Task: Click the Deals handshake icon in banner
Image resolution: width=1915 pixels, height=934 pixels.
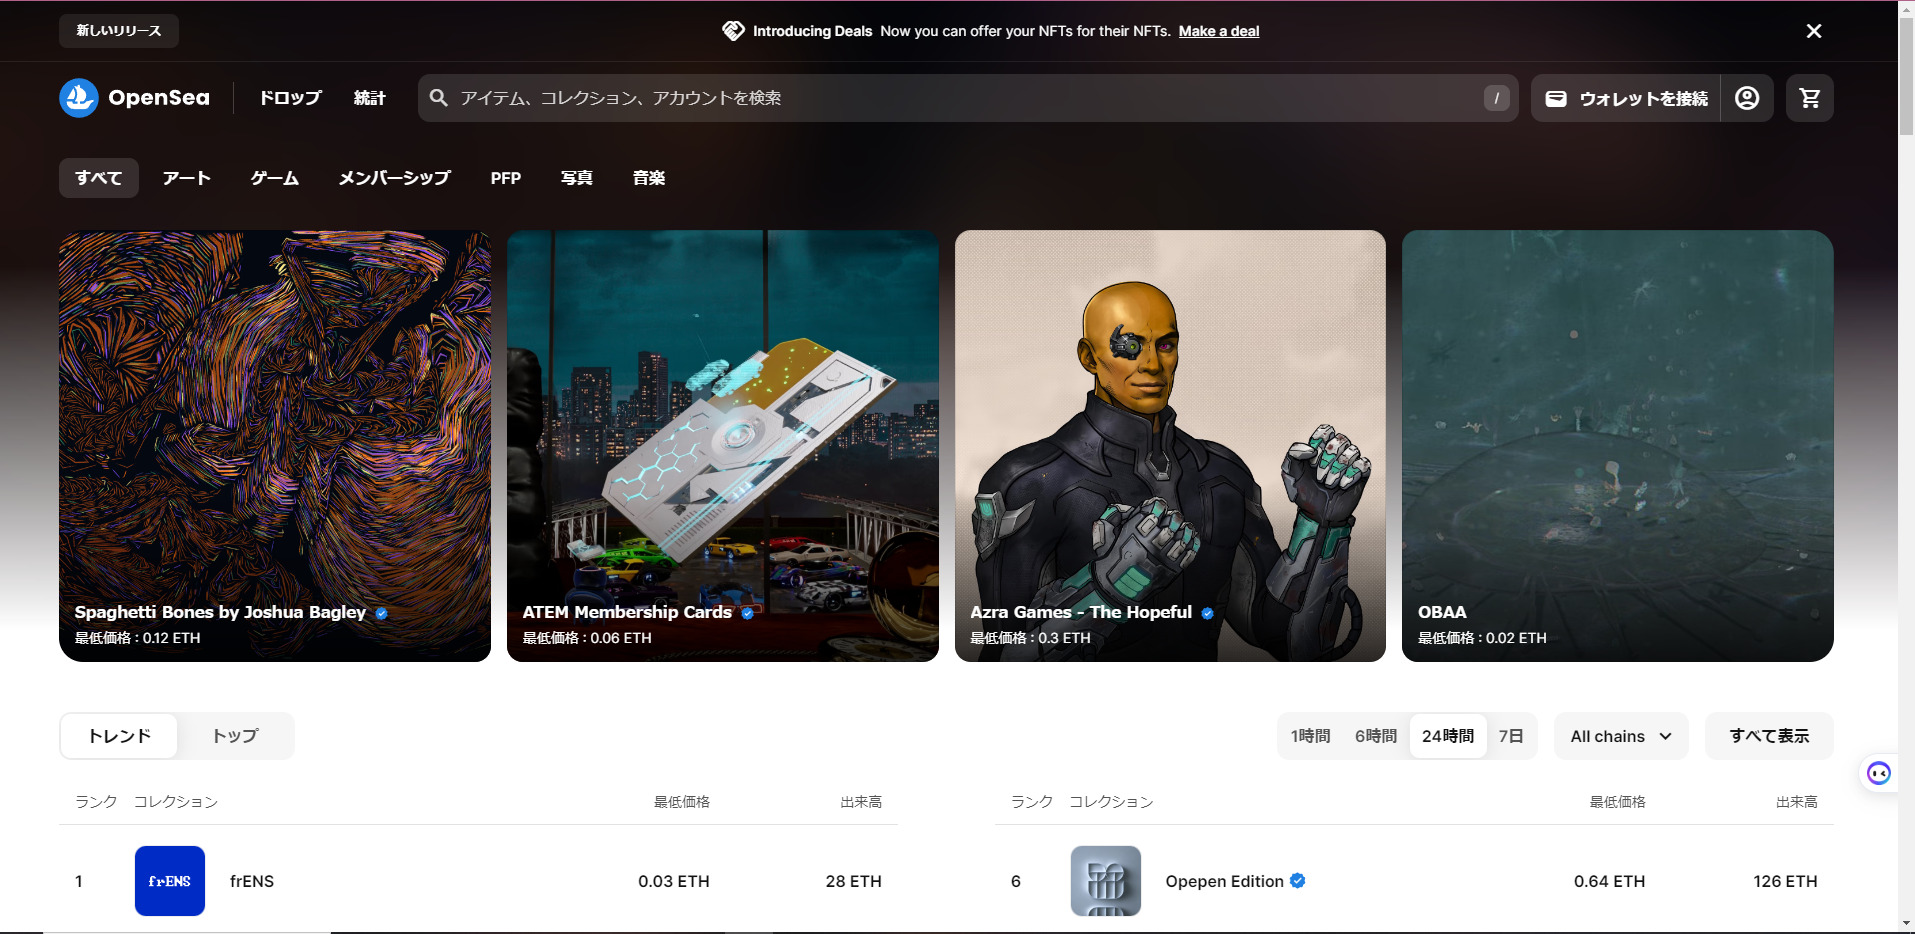Action: tap(733, 31)
